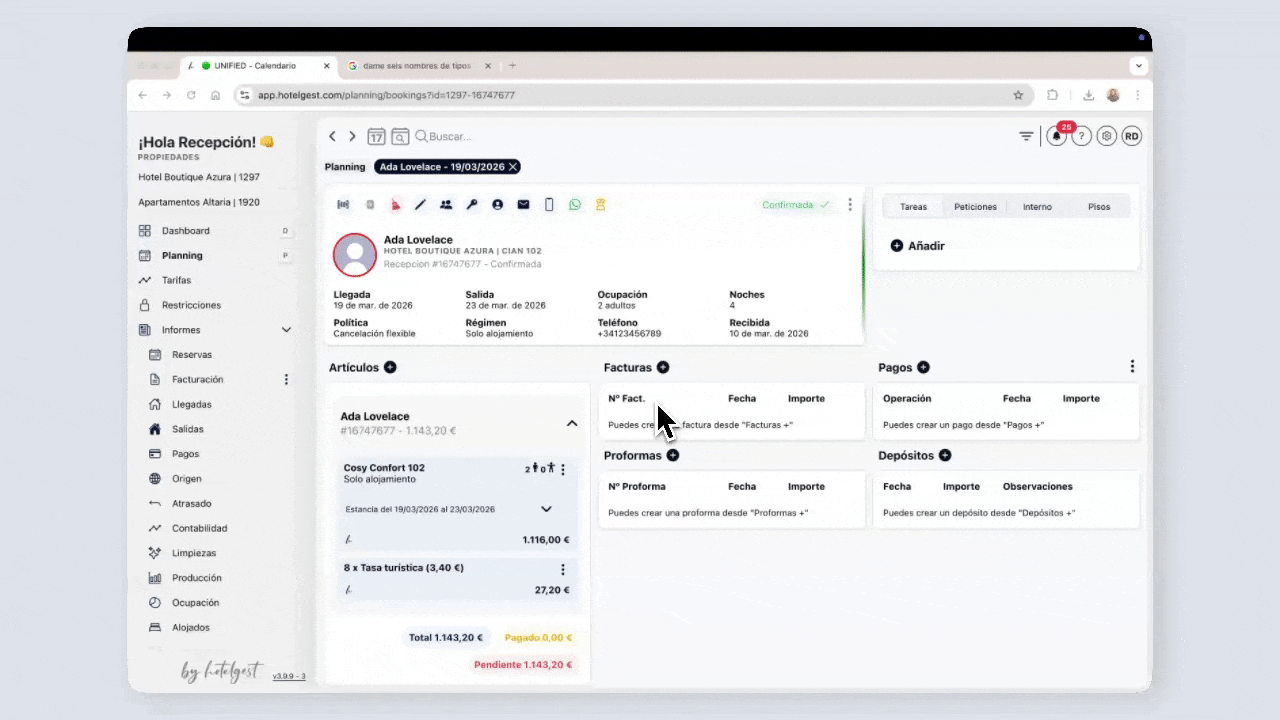
Task: Open the filter lines icon
Action: (1026, 137)
